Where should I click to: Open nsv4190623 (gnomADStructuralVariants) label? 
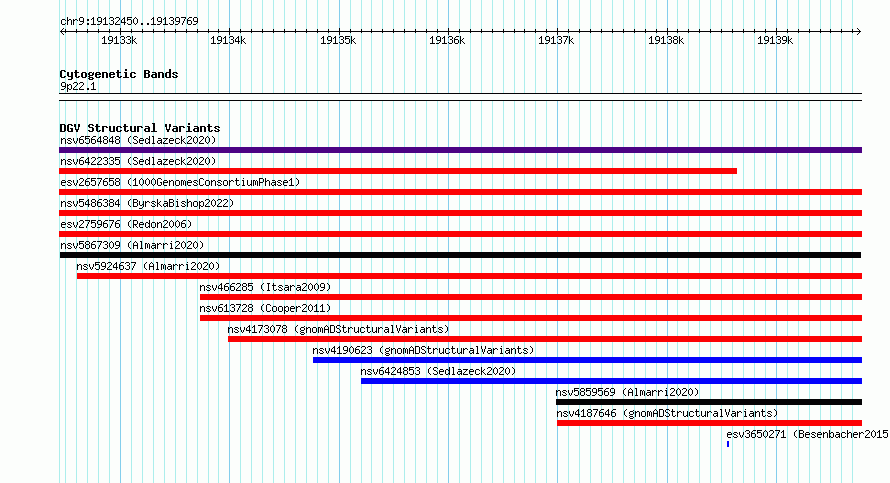423,350
